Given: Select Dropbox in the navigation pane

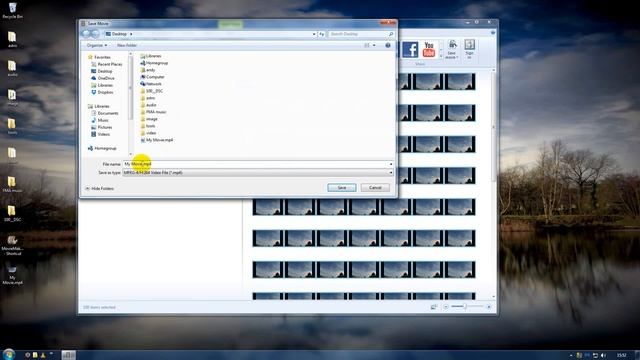Looking at the screenshot, I should pyautogui.click(x=102, y=92).
